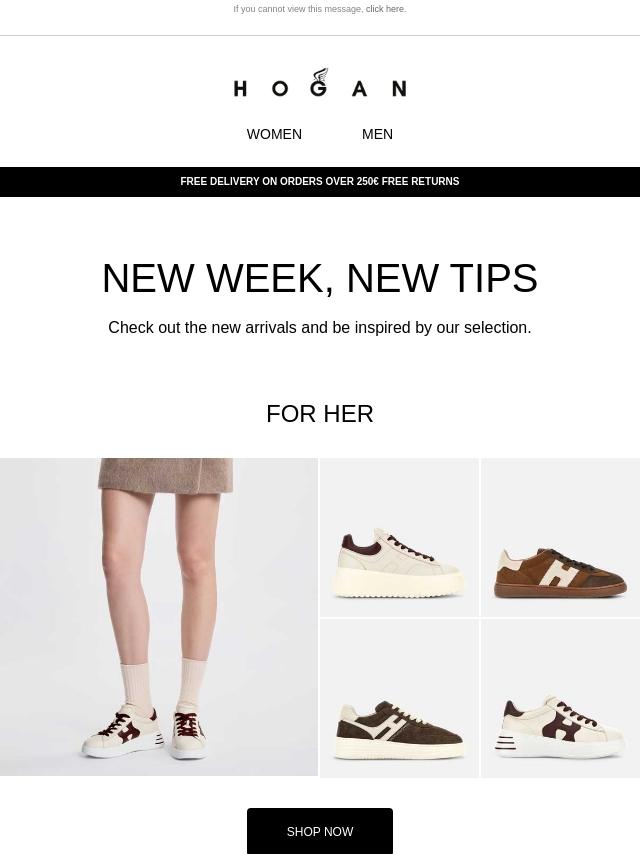
Task: Click the SHOP NOW button
Action: click(x=320, y=831)
